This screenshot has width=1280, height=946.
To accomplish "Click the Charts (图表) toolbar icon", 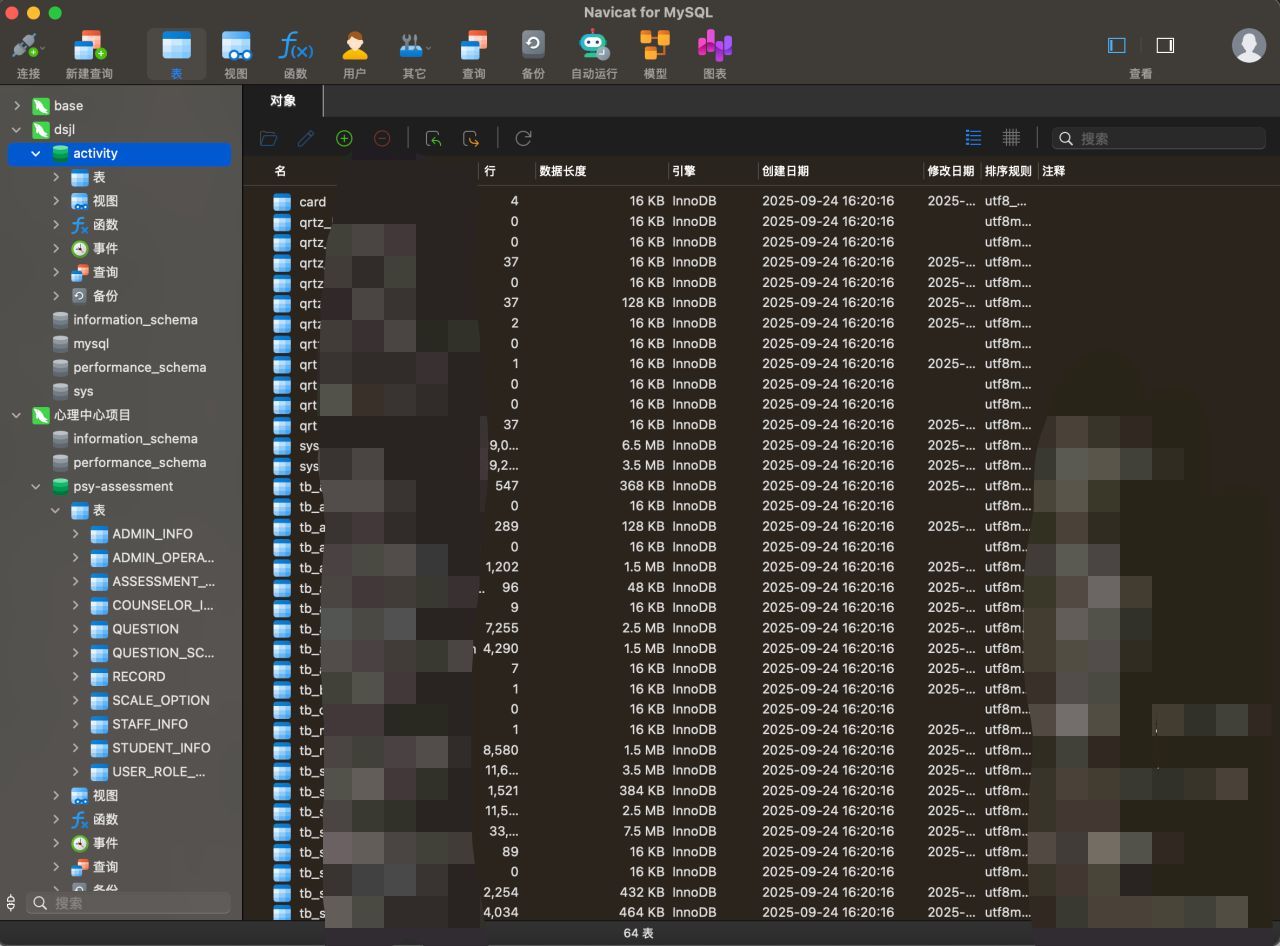I will 714,47.
